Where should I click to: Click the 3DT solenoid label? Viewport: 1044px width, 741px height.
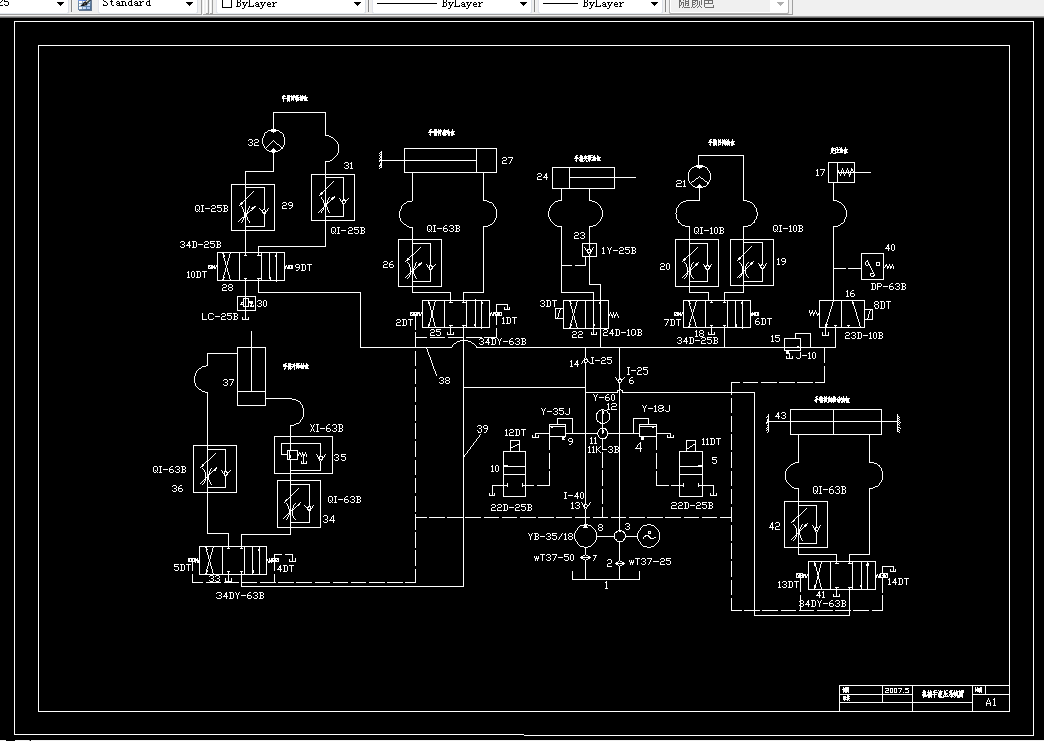[x=548, y=304]
